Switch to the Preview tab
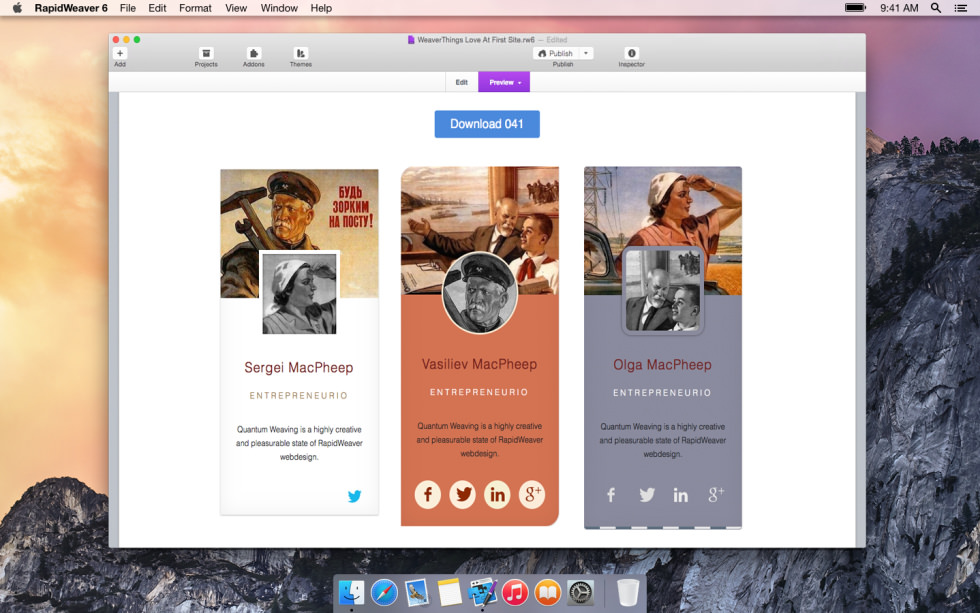Viewport: 980px width, 613px height. click(504, 82)
